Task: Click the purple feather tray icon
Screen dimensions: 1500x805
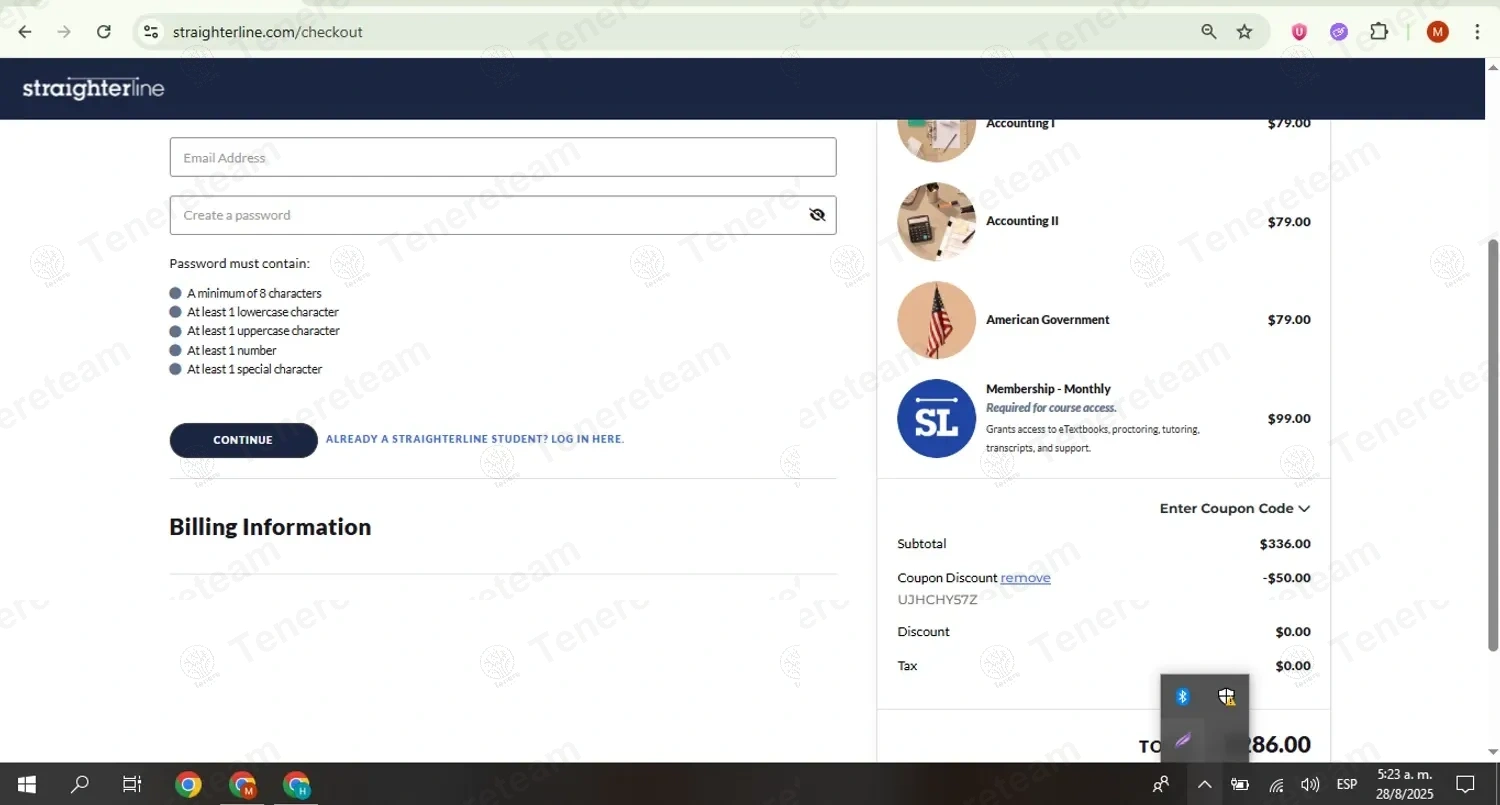Action: (1183, 741)
